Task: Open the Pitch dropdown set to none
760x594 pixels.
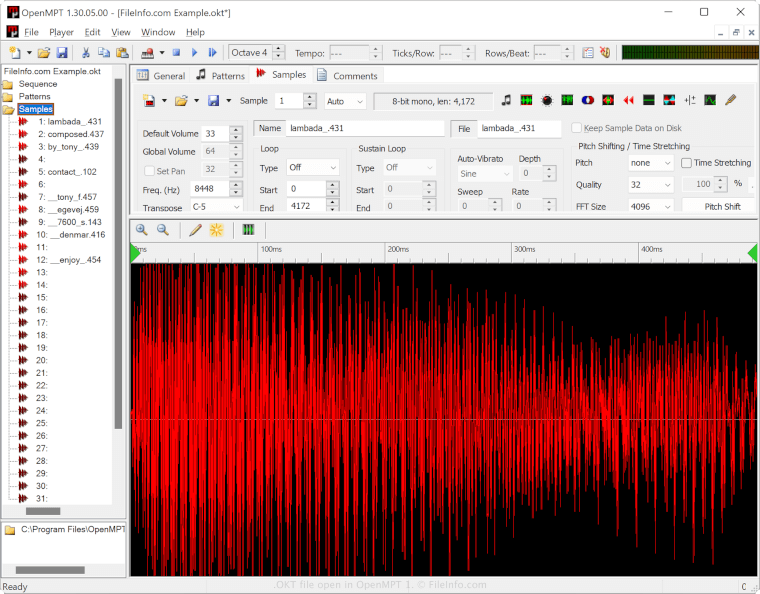Action: pos(651,163)
